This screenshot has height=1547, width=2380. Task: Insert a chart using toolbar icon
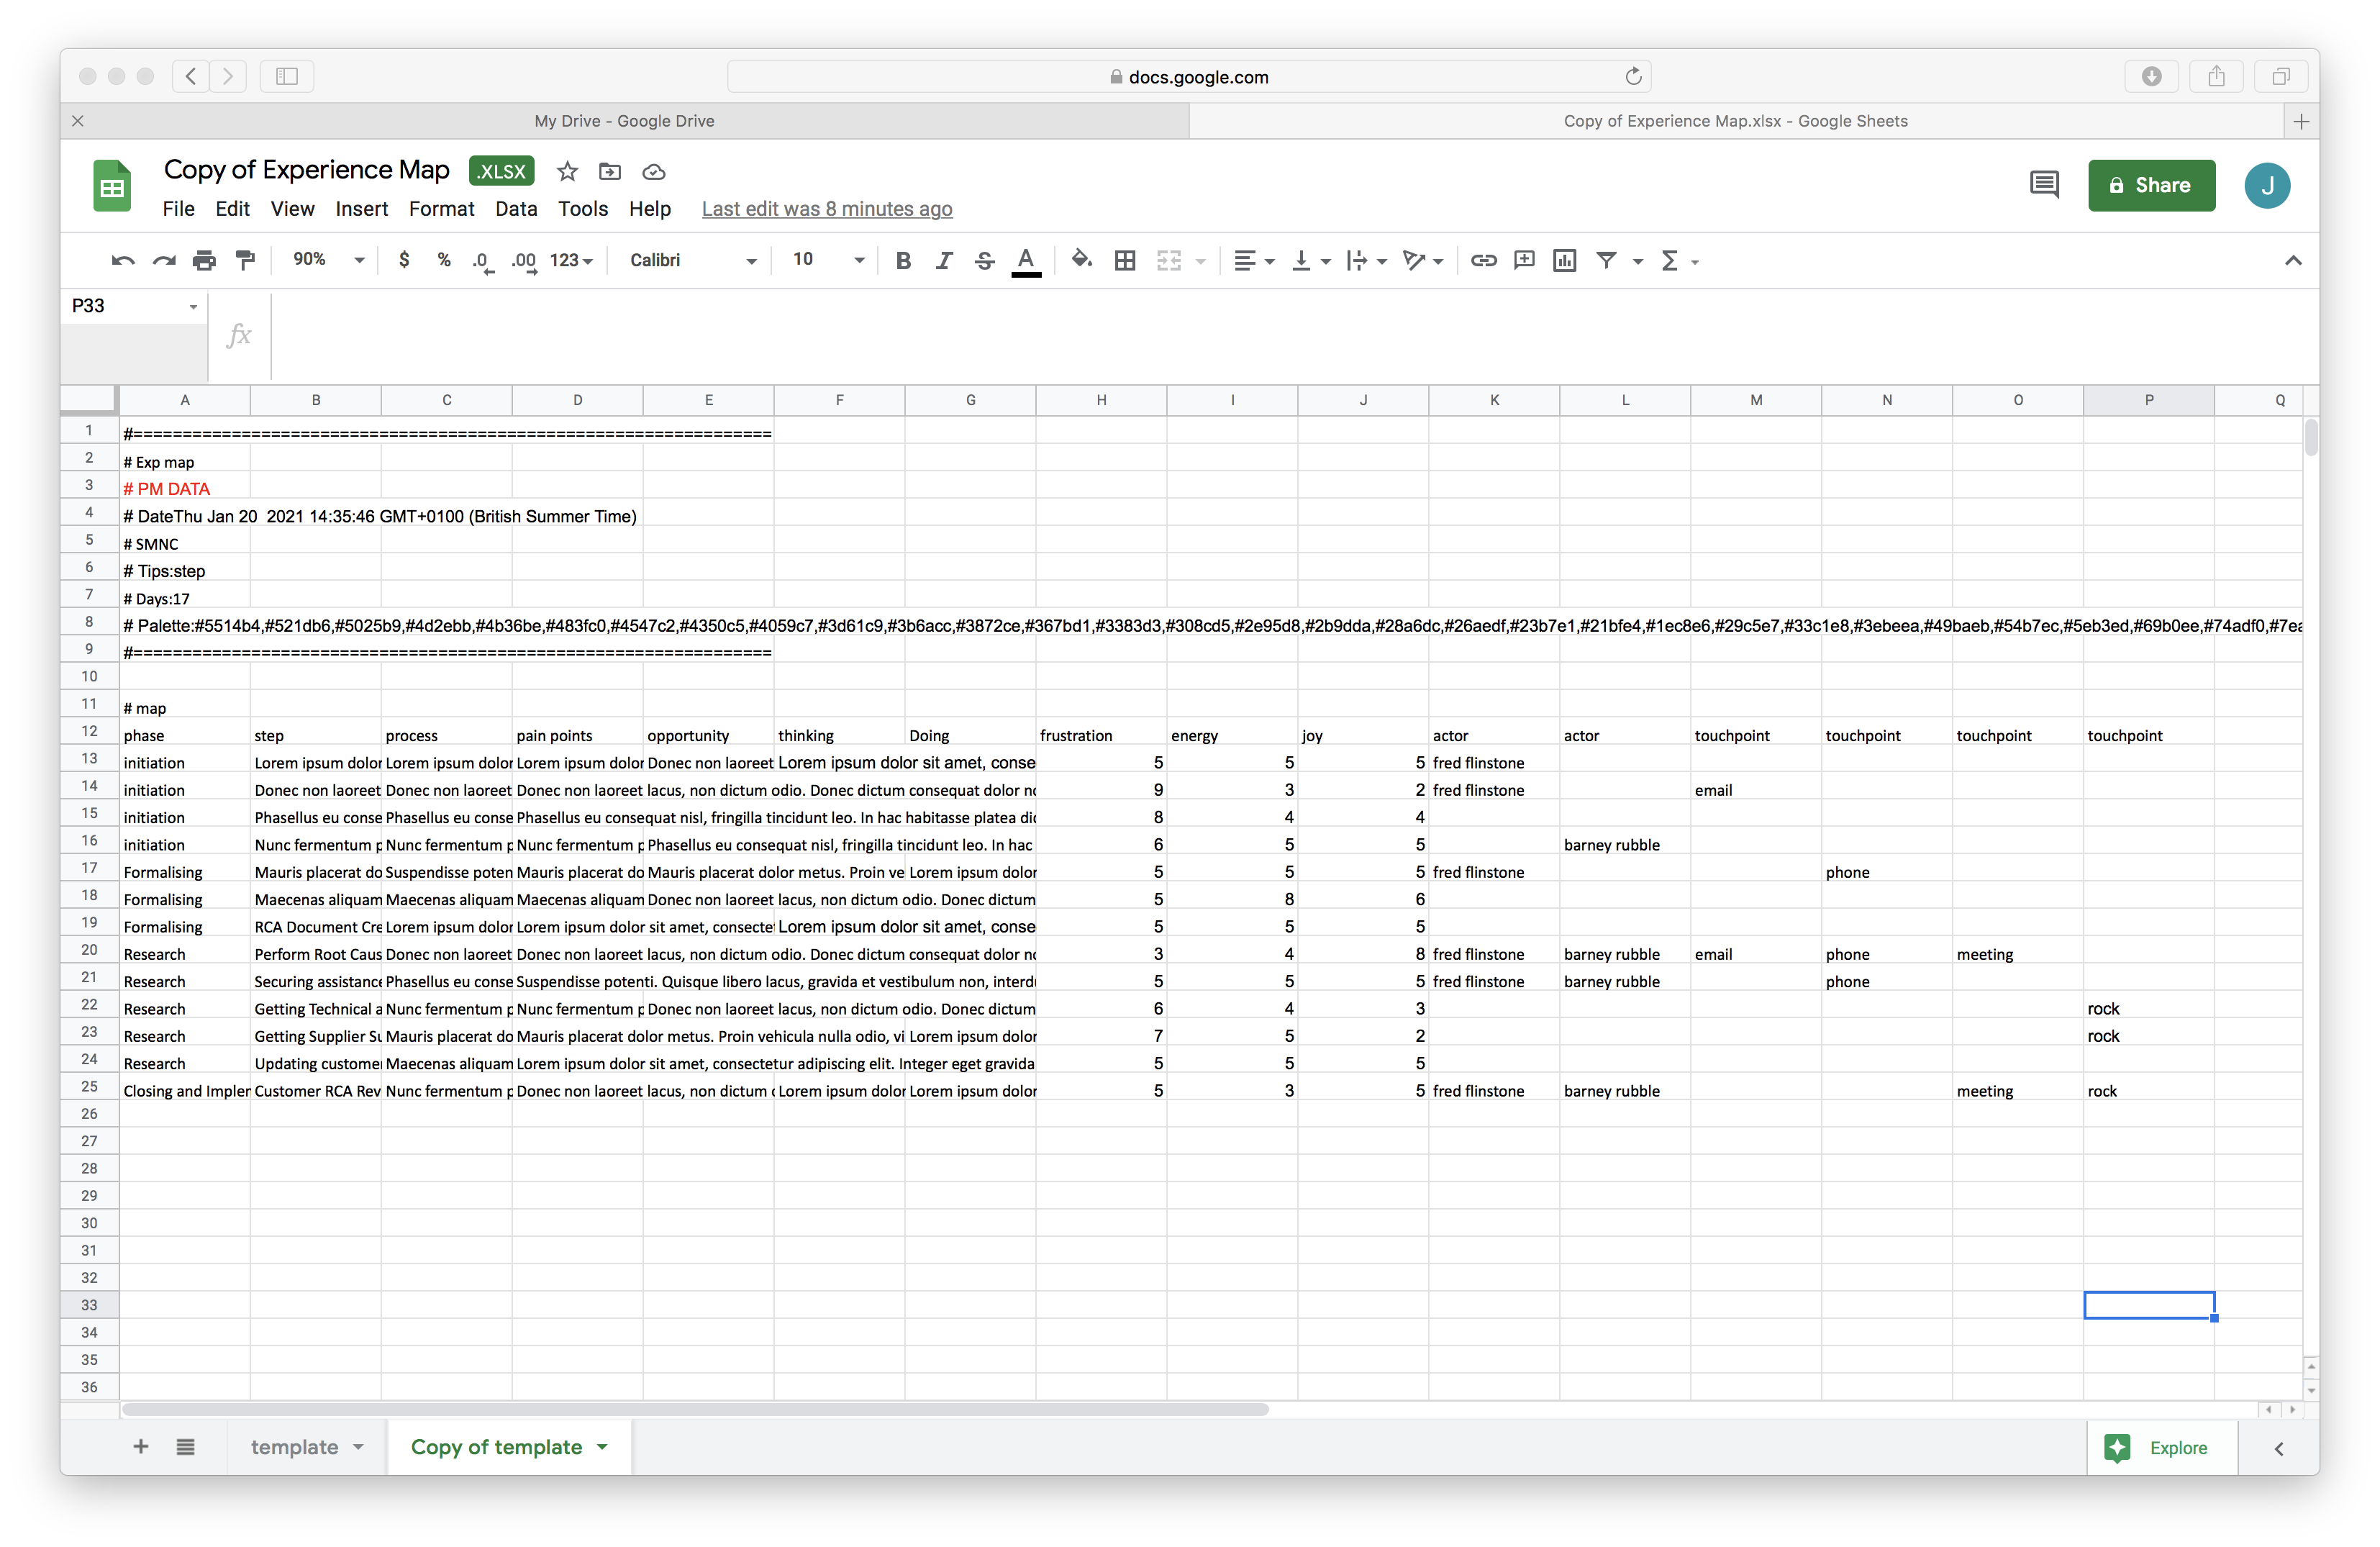(x=1565, y=260)
